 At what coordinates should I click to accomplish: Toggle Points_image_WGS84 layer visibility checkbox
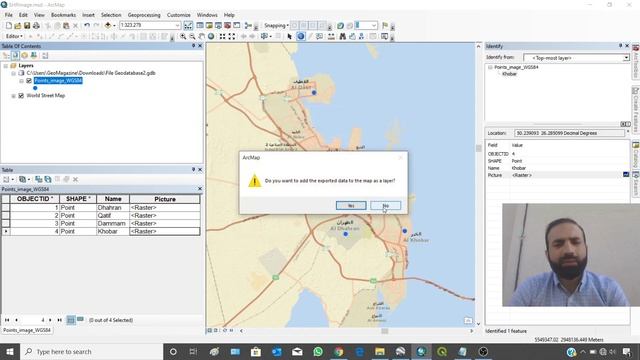click(x=29, y=81)
